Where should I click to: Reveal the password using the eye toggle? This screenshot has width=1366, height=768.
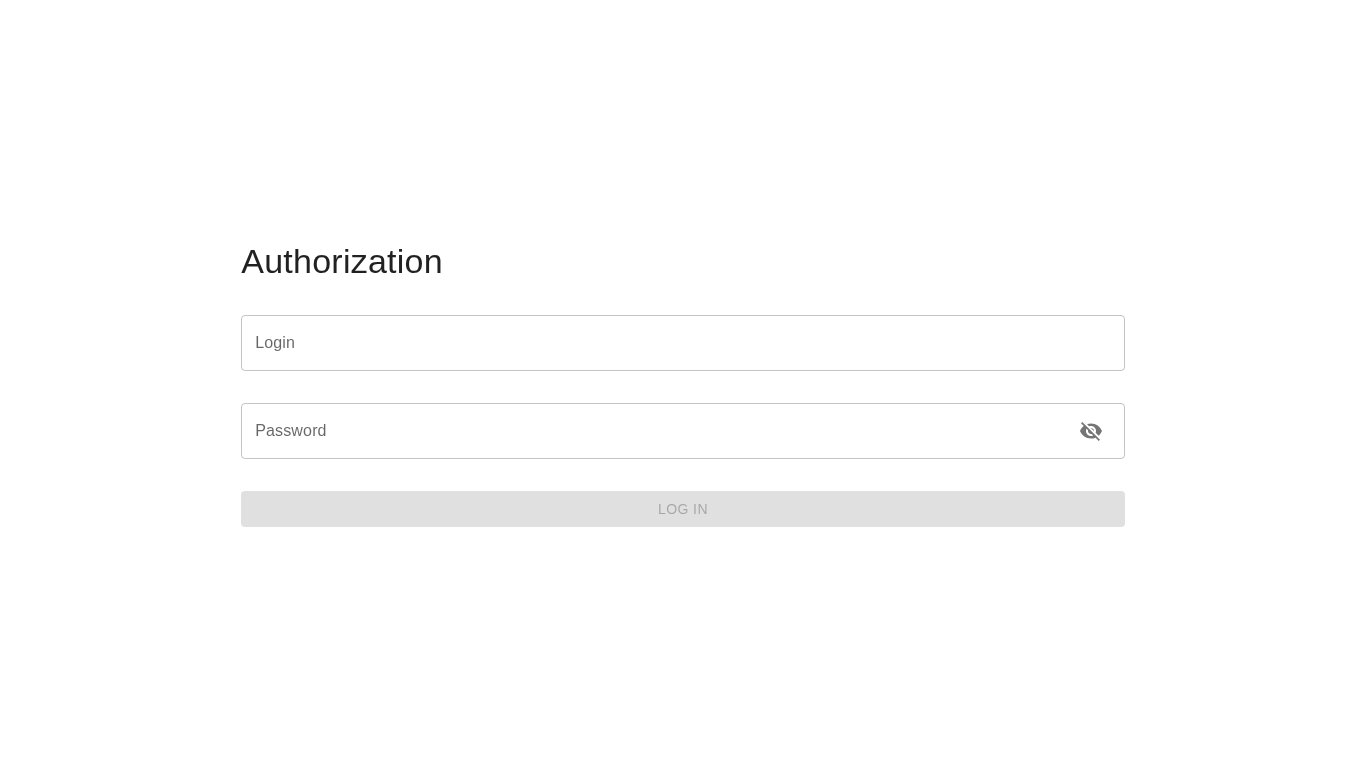[1090, 431]
